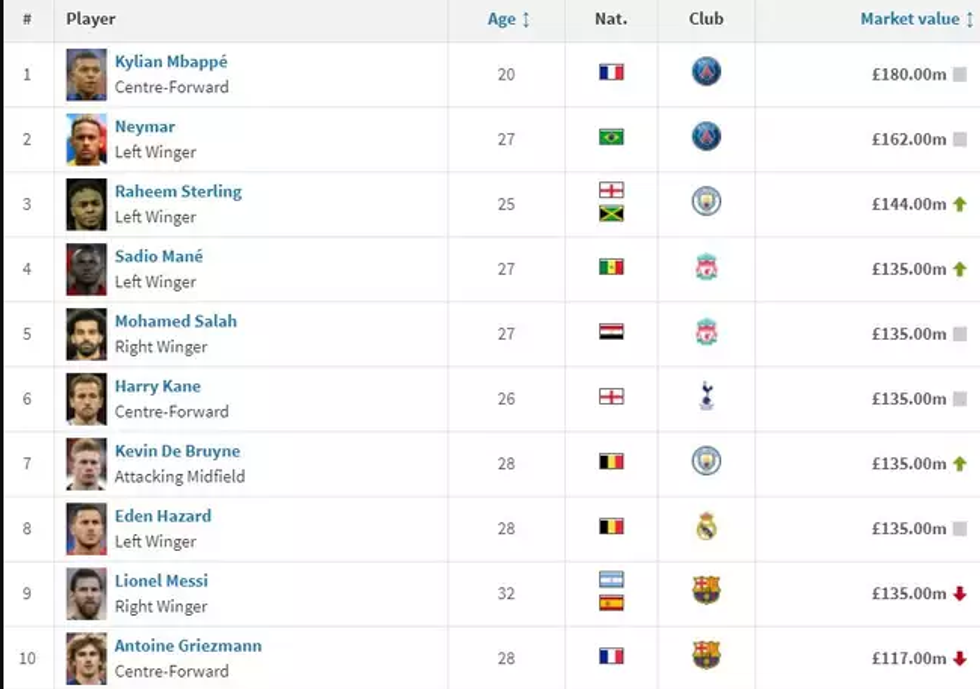The image size is (980, 689).
Task: Click the Senegal flag in Mané's row
Action: coord(611,267)
